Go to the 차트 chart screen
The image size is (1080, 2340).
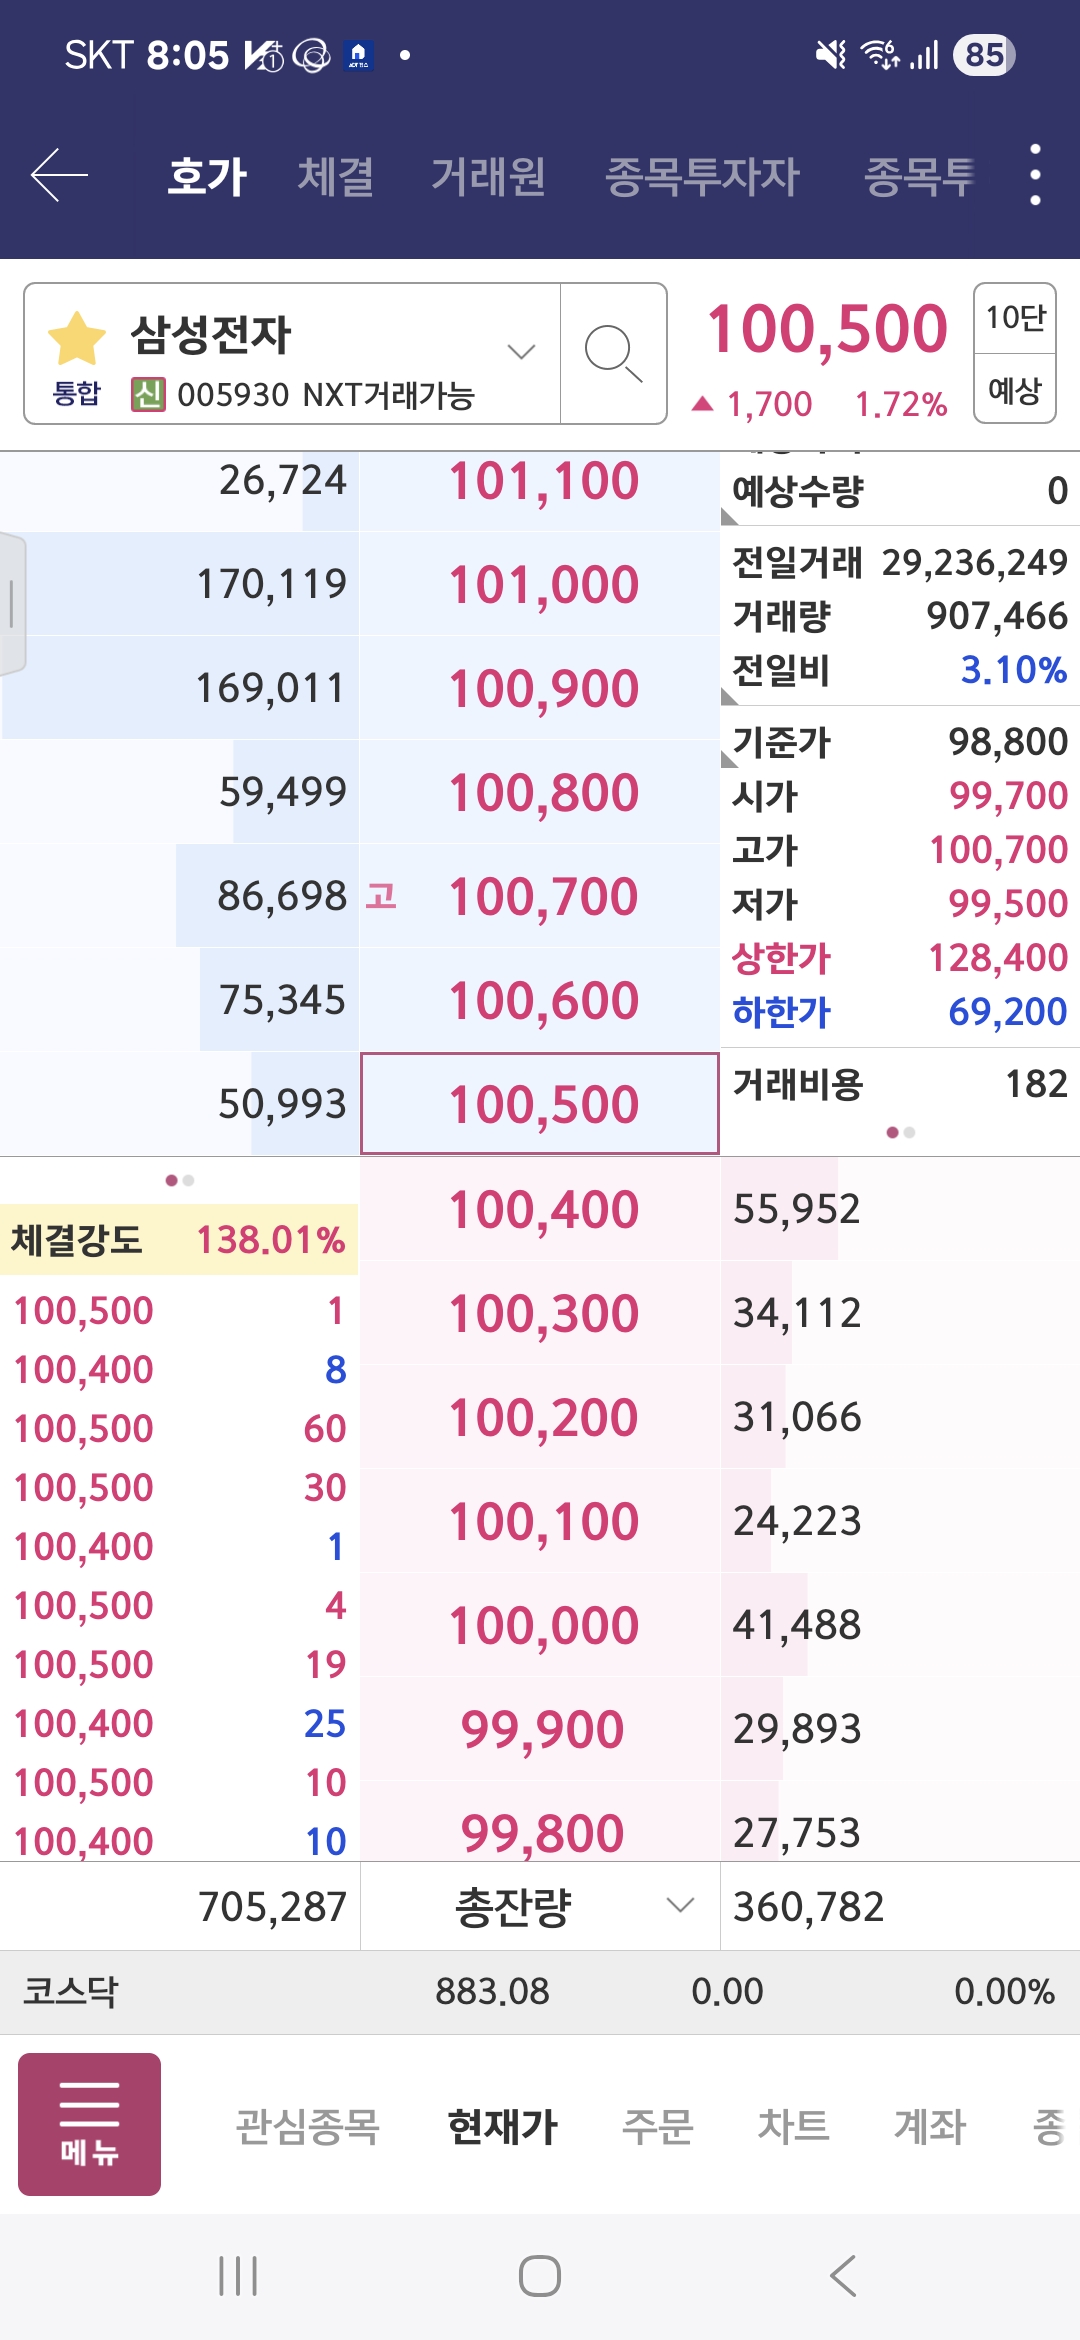793,2126
